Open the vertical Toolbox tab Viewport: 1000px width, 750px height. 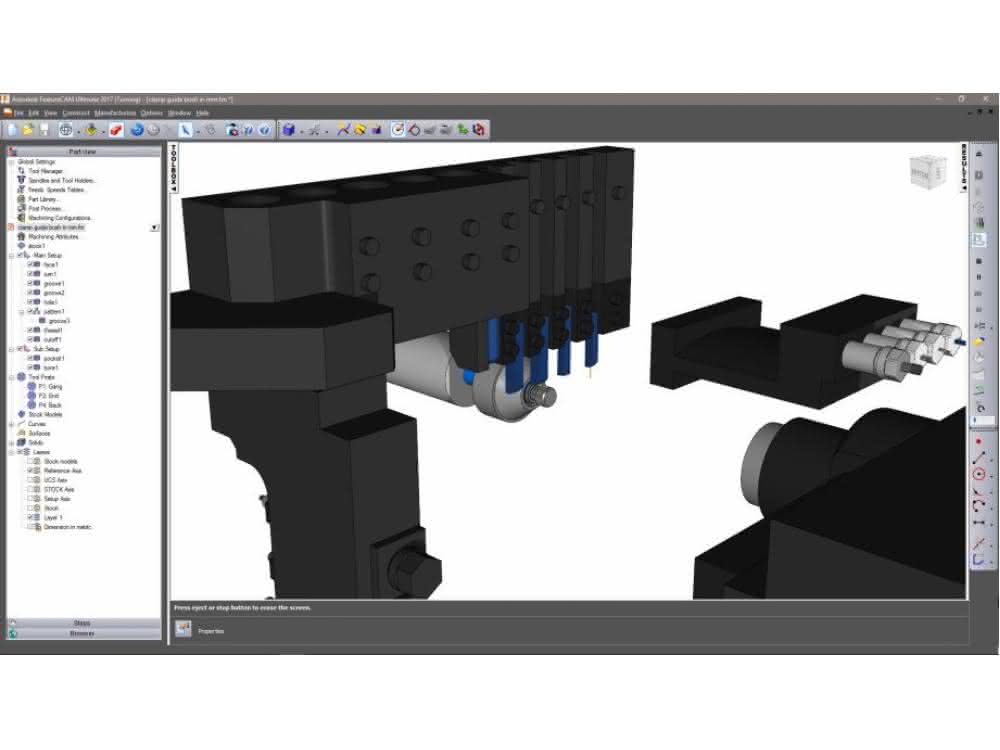point(173,168)
